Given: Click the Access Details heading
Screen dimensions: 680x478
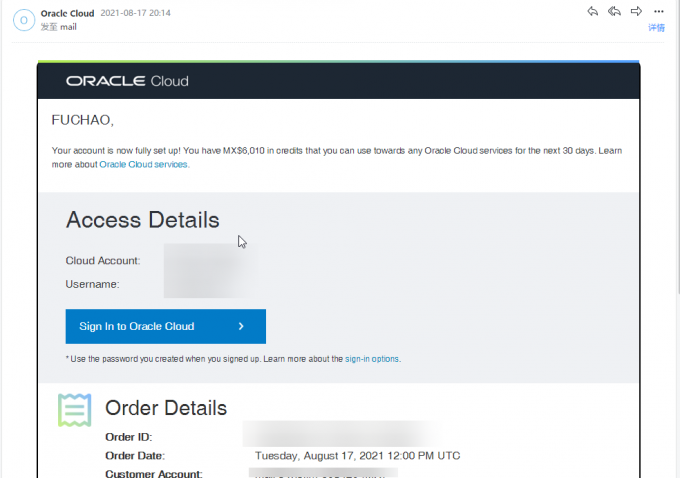Looking at the screenshot, I should click(142, 220).
